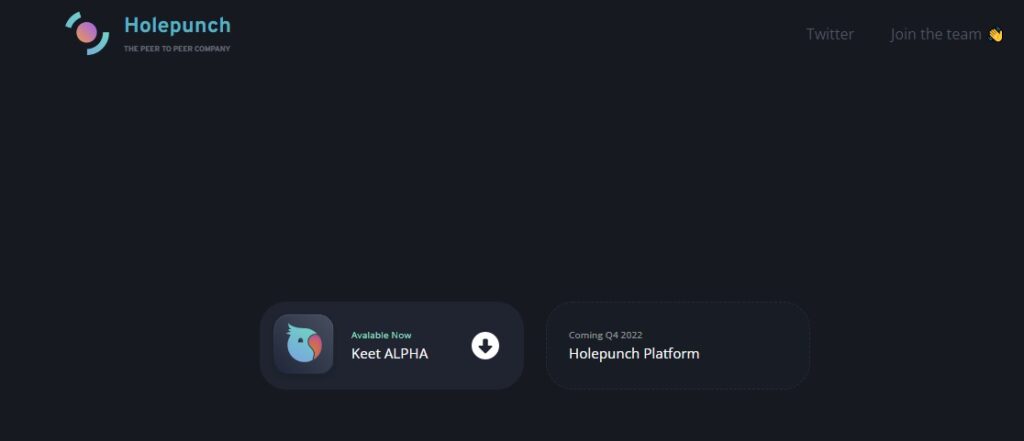Select the Holepunch Platform title

tap(634, 353)
